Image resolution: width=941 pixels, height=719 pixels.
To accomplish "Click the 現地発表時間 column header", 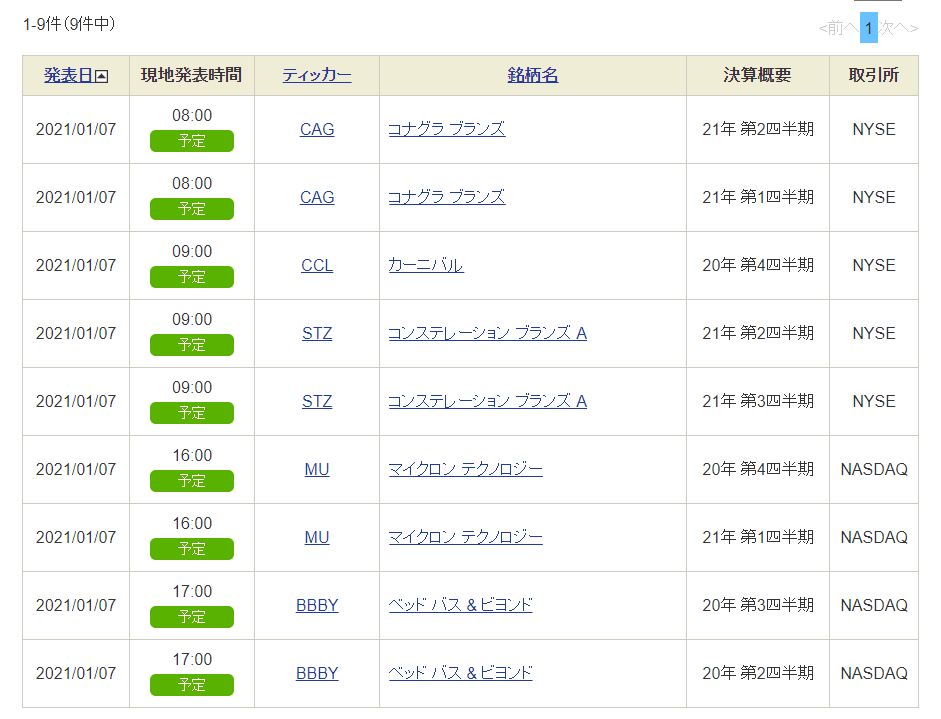I will 191,76.
